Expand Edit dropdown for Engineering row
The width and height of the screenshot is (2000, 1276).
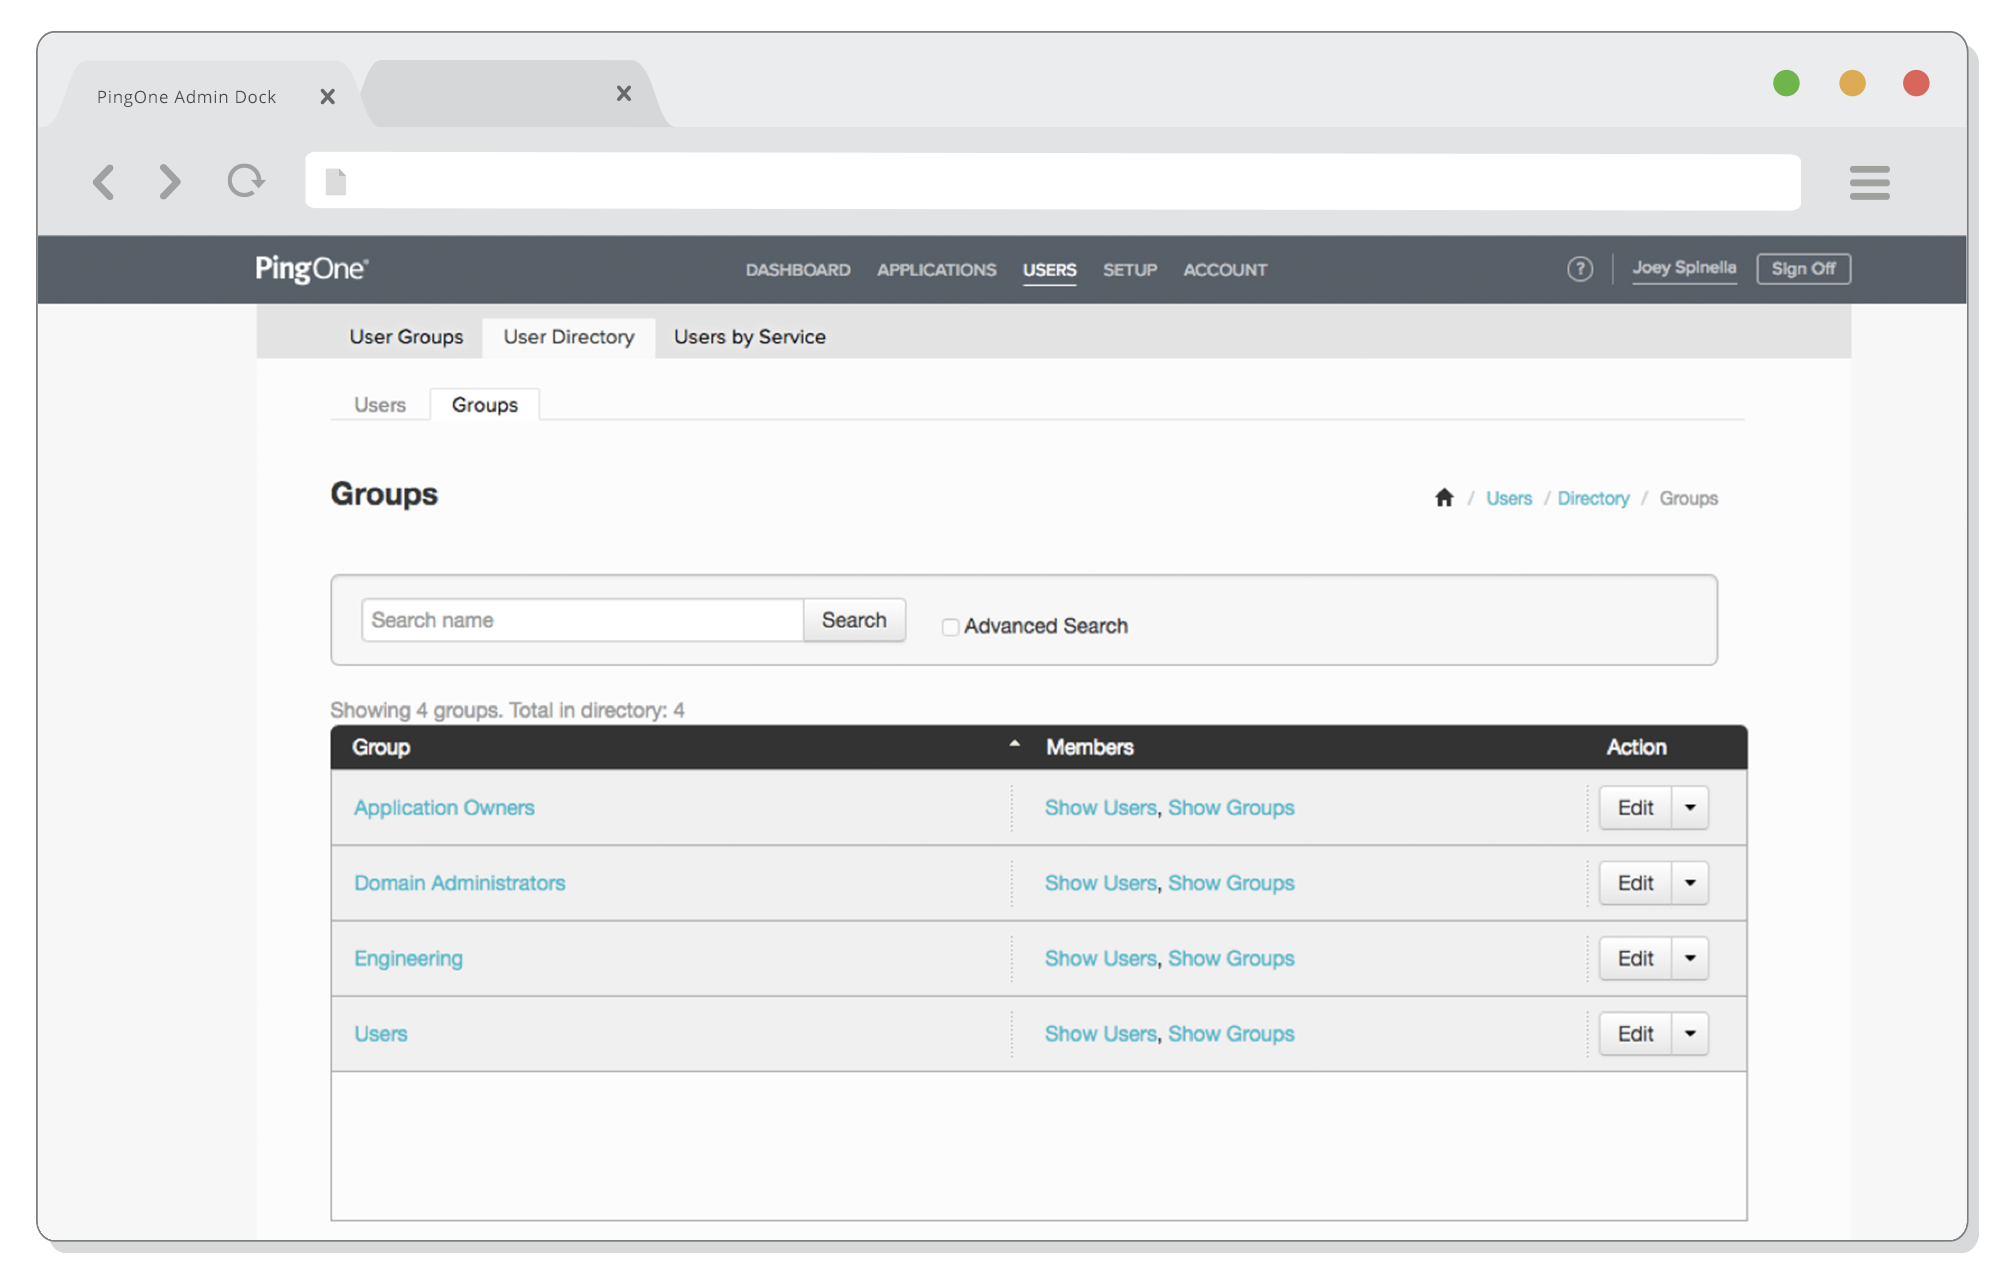(x=1690, y=958)
